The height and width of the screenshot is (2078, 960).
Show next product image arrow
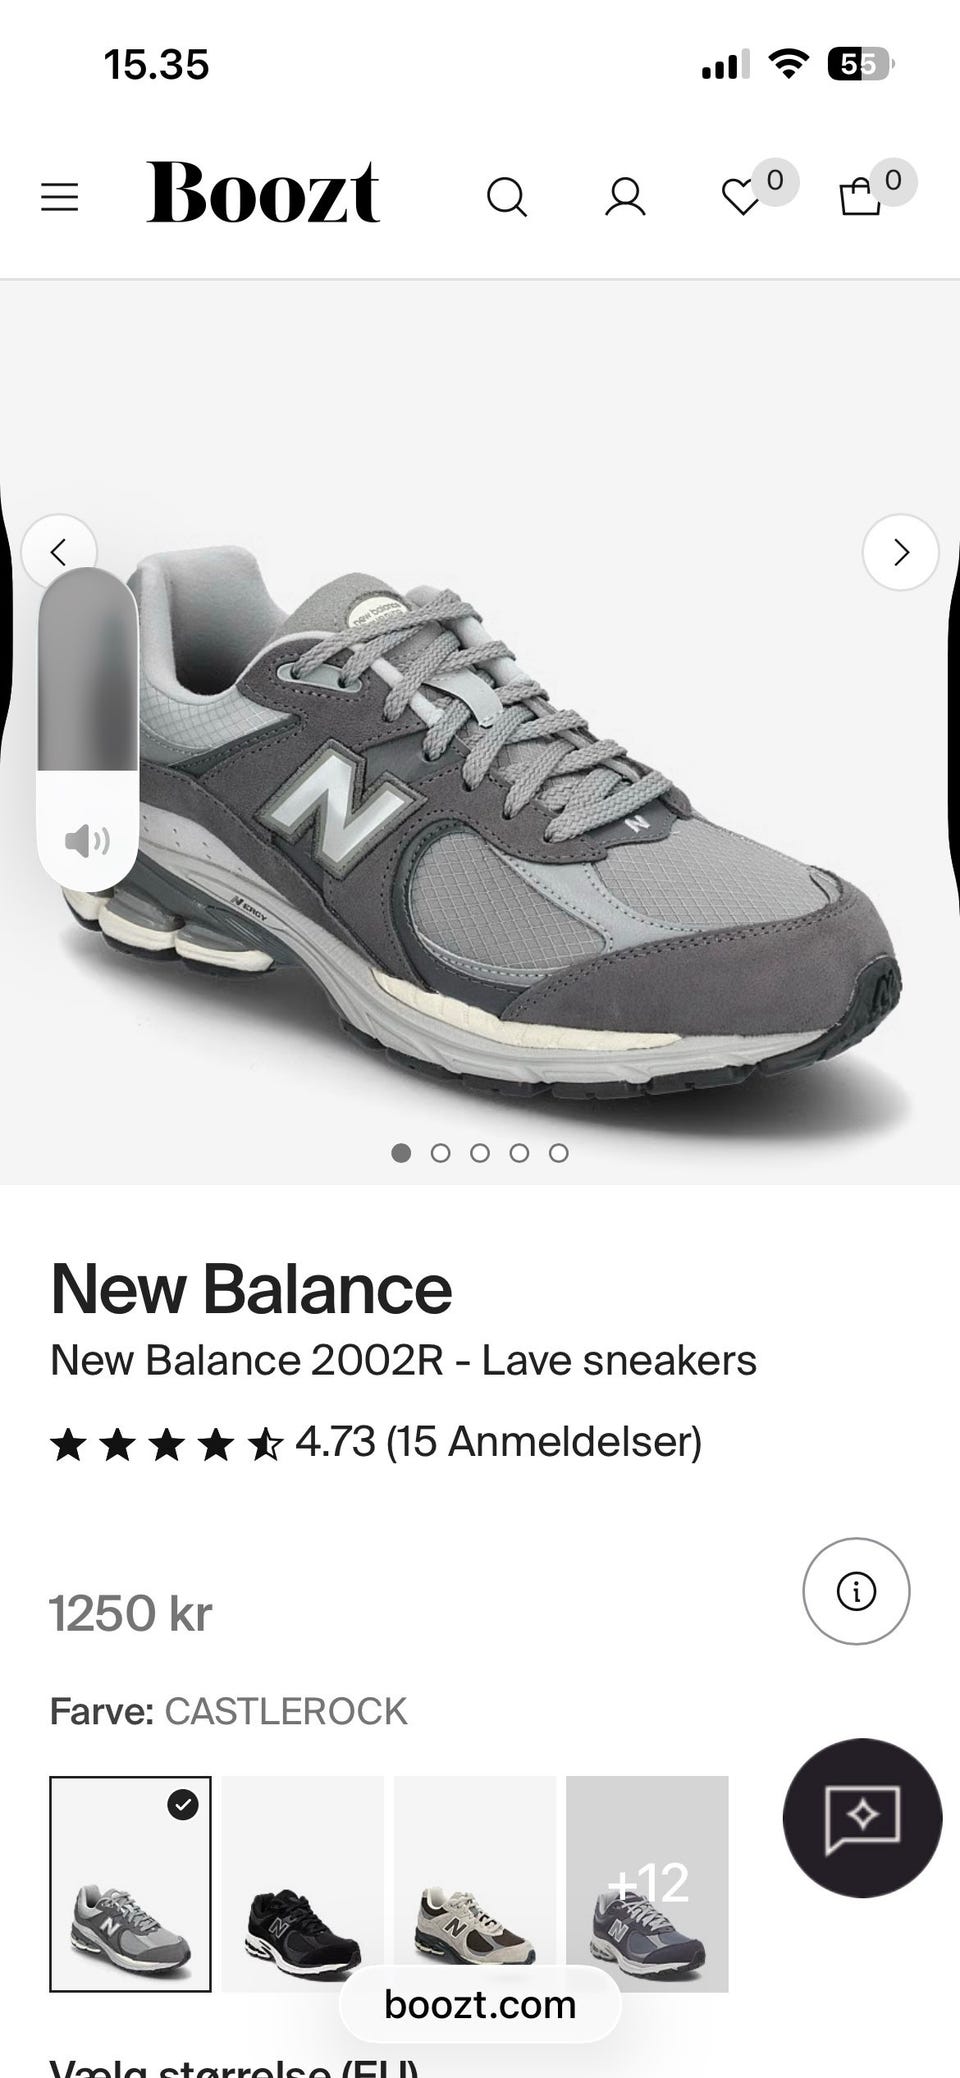[900, 552]
